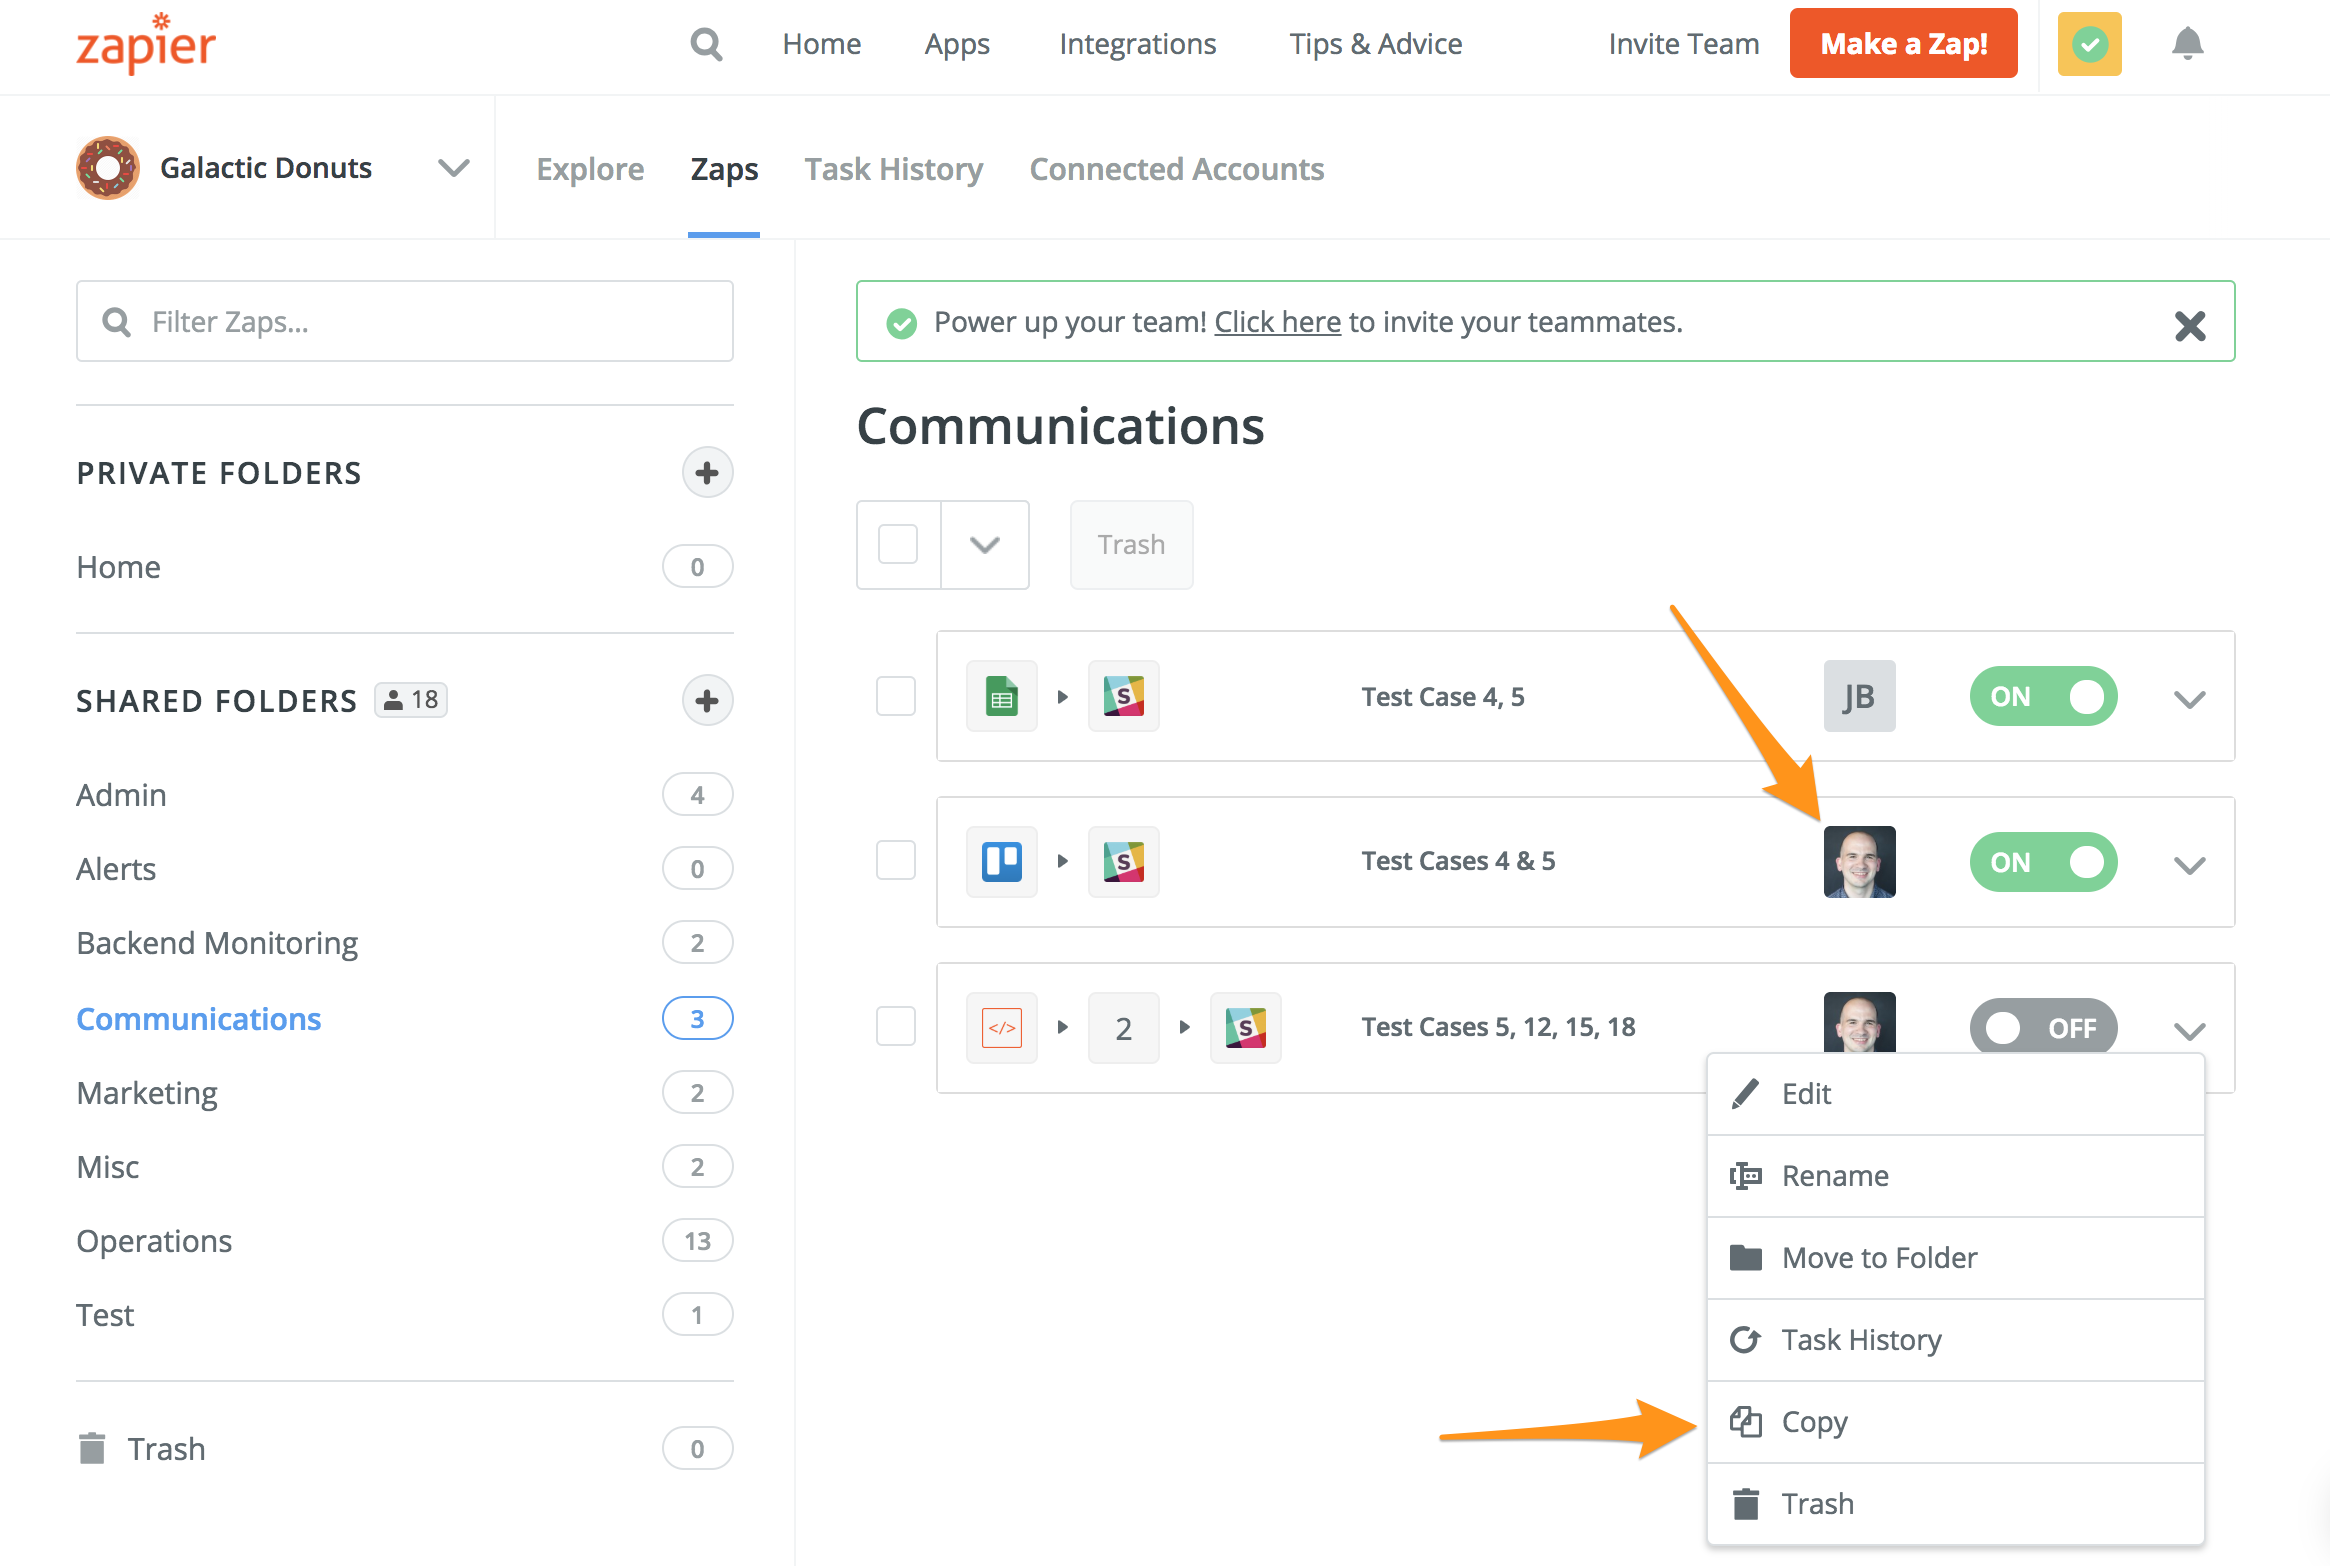Add a new private folder
The height and width of the screenshot is (1566, 2330).
(x=707, y=472)
